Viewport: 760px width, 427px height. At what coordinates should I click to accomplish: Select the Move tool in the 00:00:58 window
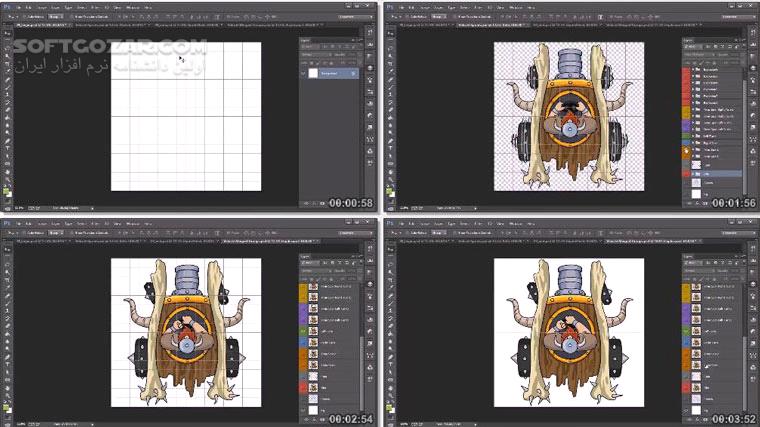pos(7,33)
